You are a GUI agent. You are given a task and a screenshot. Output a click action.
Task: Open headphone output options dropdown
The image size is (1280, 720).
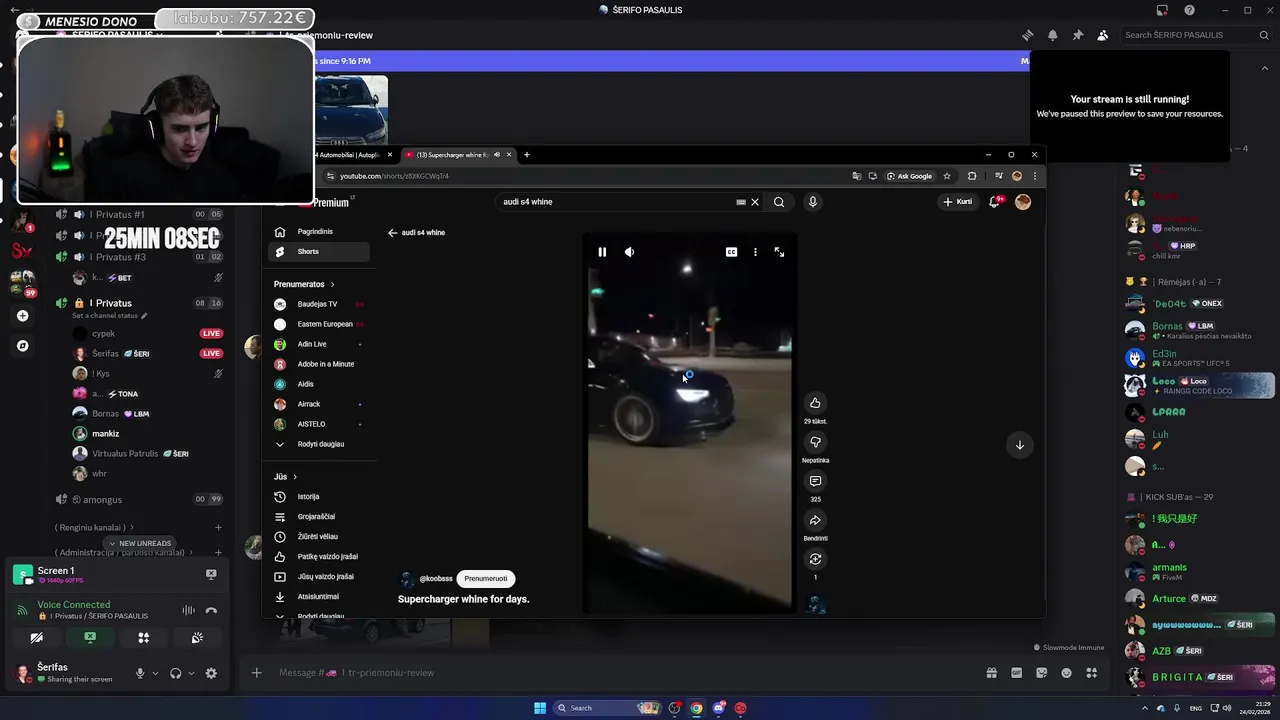coord(191,673)
